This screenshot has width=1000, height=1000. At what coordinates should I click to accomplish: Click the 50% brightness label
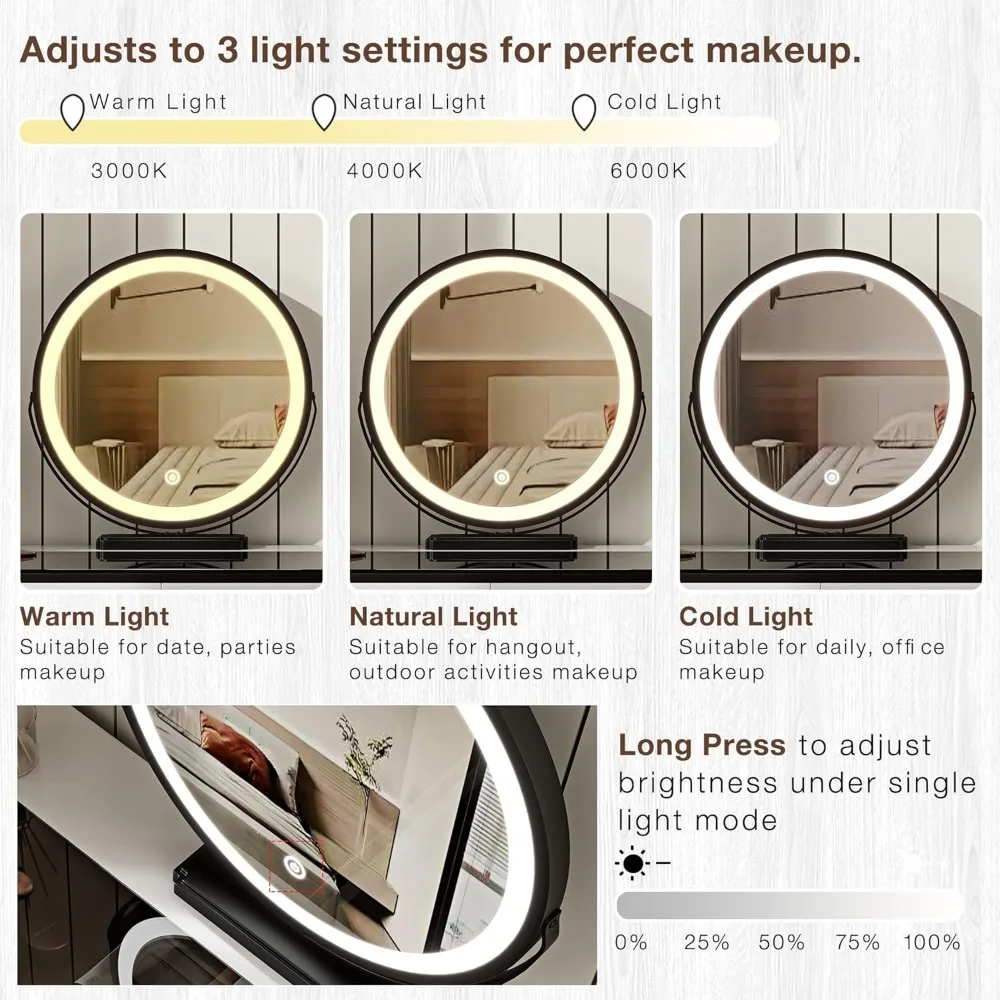pyautogui.click(x=782, y=942)
